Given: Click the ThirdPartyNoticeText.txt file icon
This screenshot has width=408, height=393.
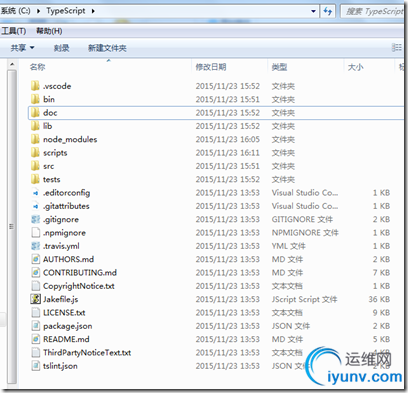Looking at the screenshot, I should pos(35,353).
